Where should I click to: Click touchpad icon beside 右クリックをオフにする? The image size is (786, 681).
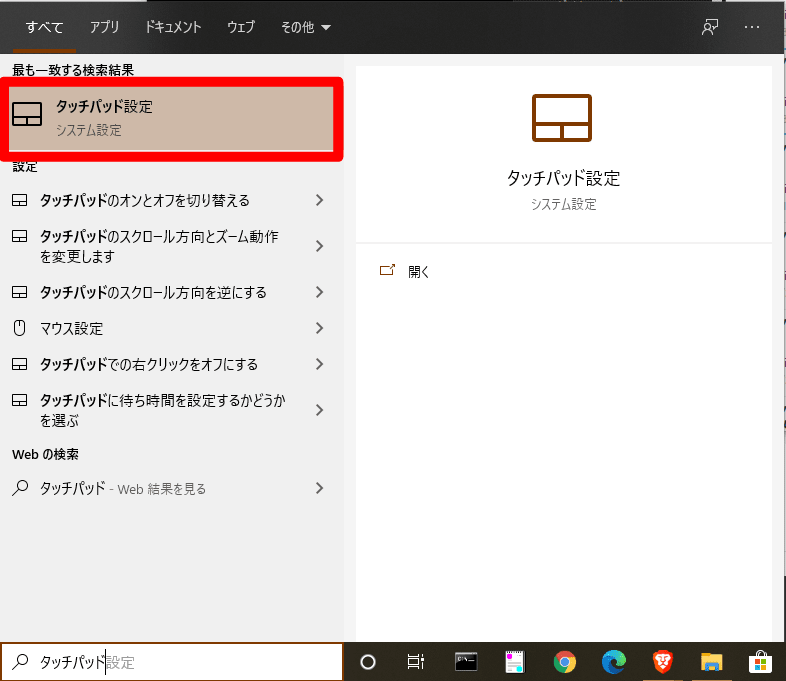(x=20, y=364)
